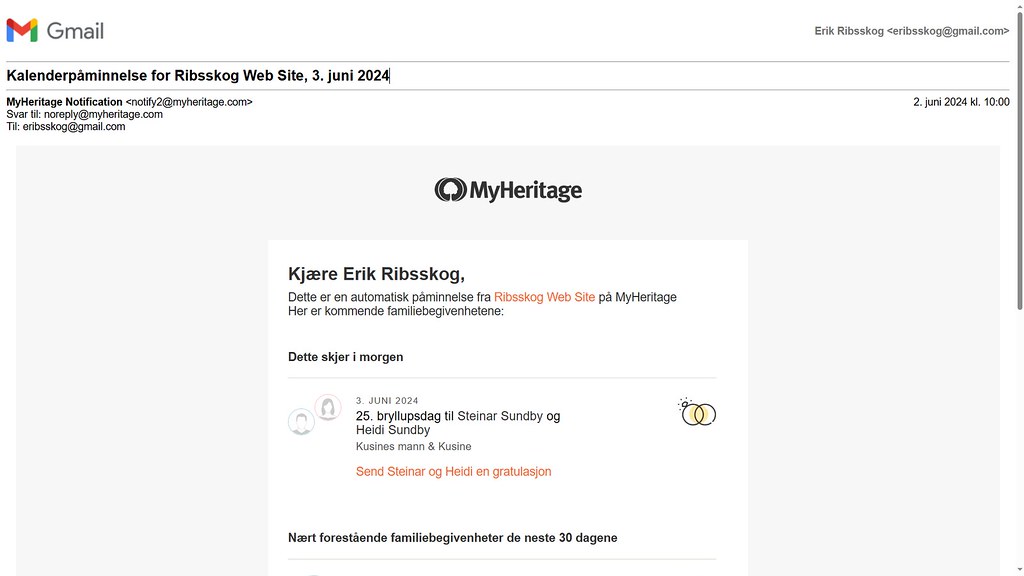Click the vertical scrollbar thumb
Screen dimensions: 1024x576
[x=1019, y=160]
